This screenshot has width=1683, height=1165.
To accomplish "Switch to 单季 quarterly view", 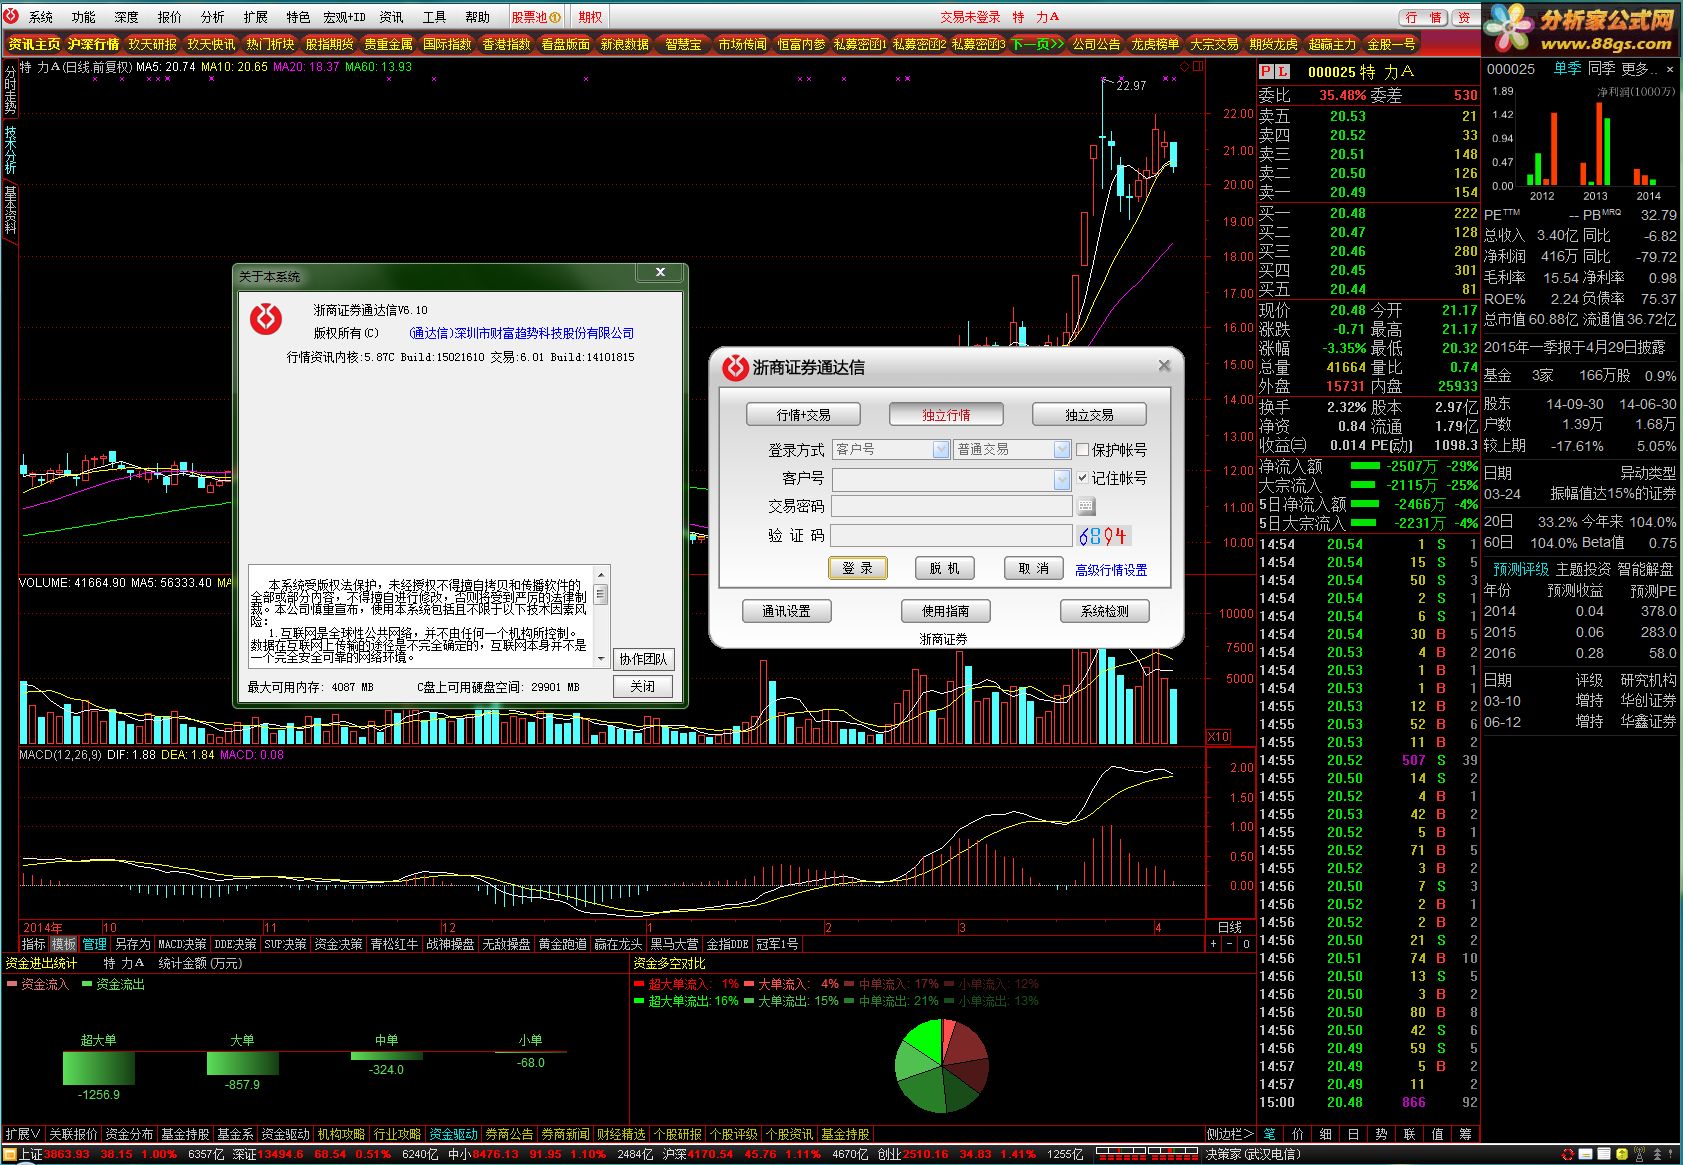I will pos(1567,69).
